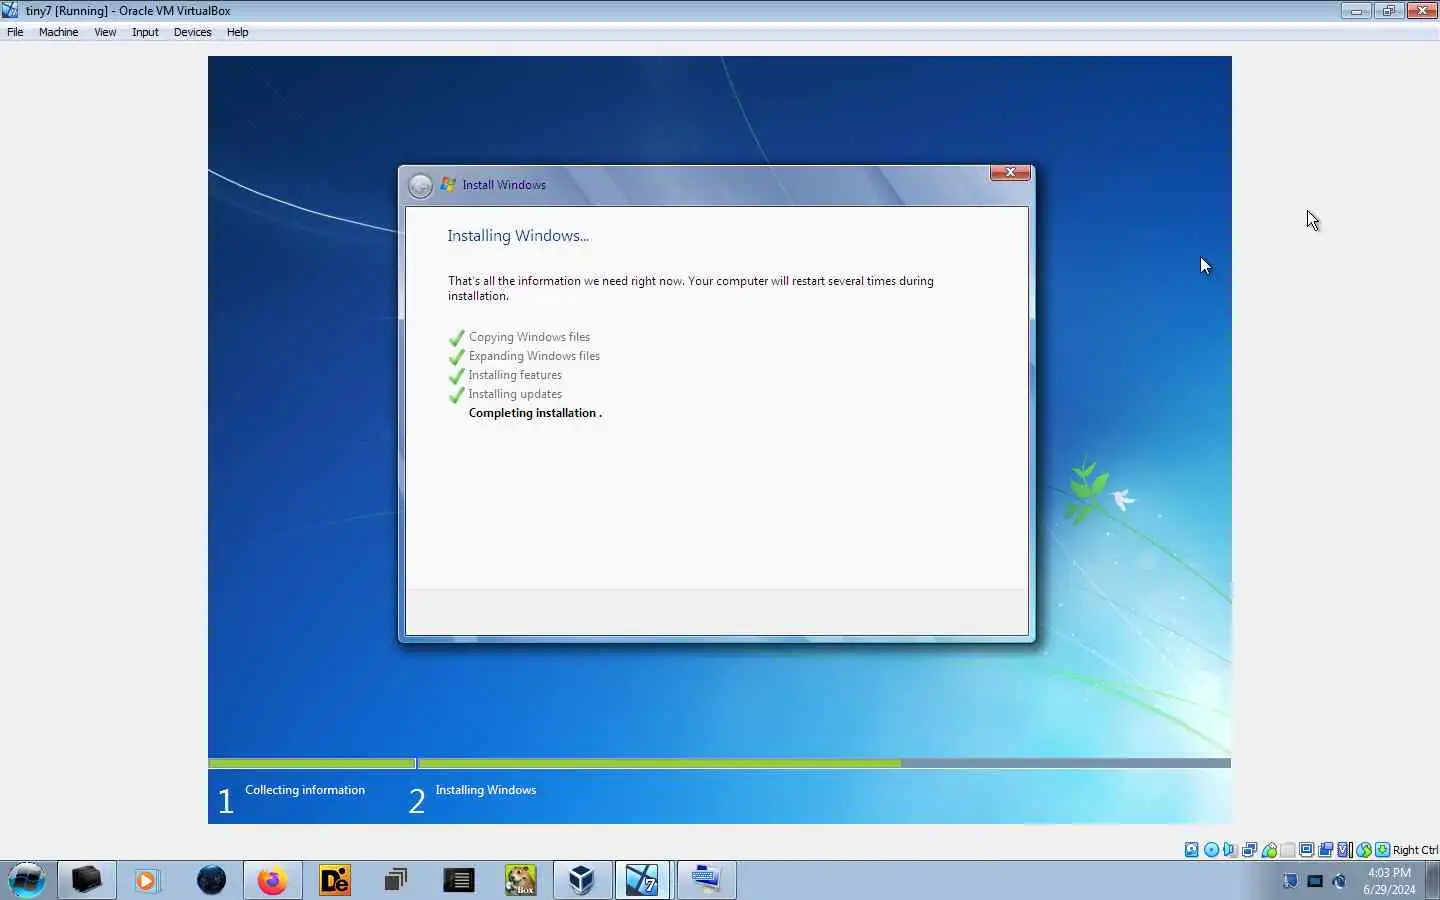Open the Devices menu
This screenshot has height=900, width=1440.
tap(192, 32)
